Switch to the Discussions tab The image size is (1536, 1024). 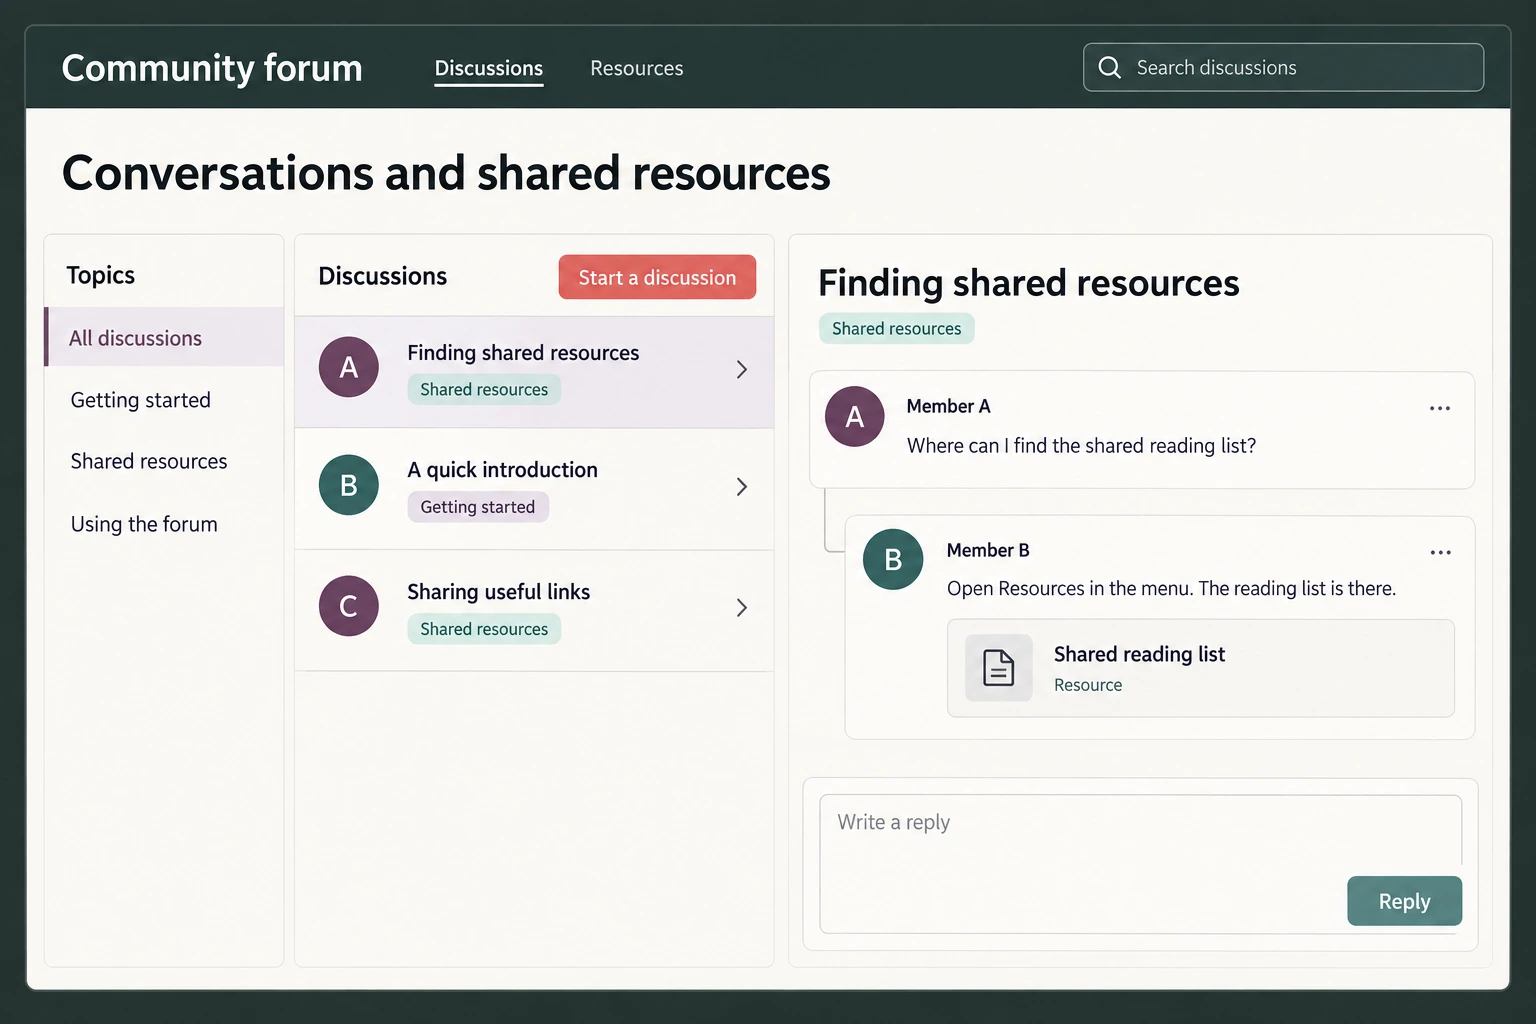click(x=489, y=68)
